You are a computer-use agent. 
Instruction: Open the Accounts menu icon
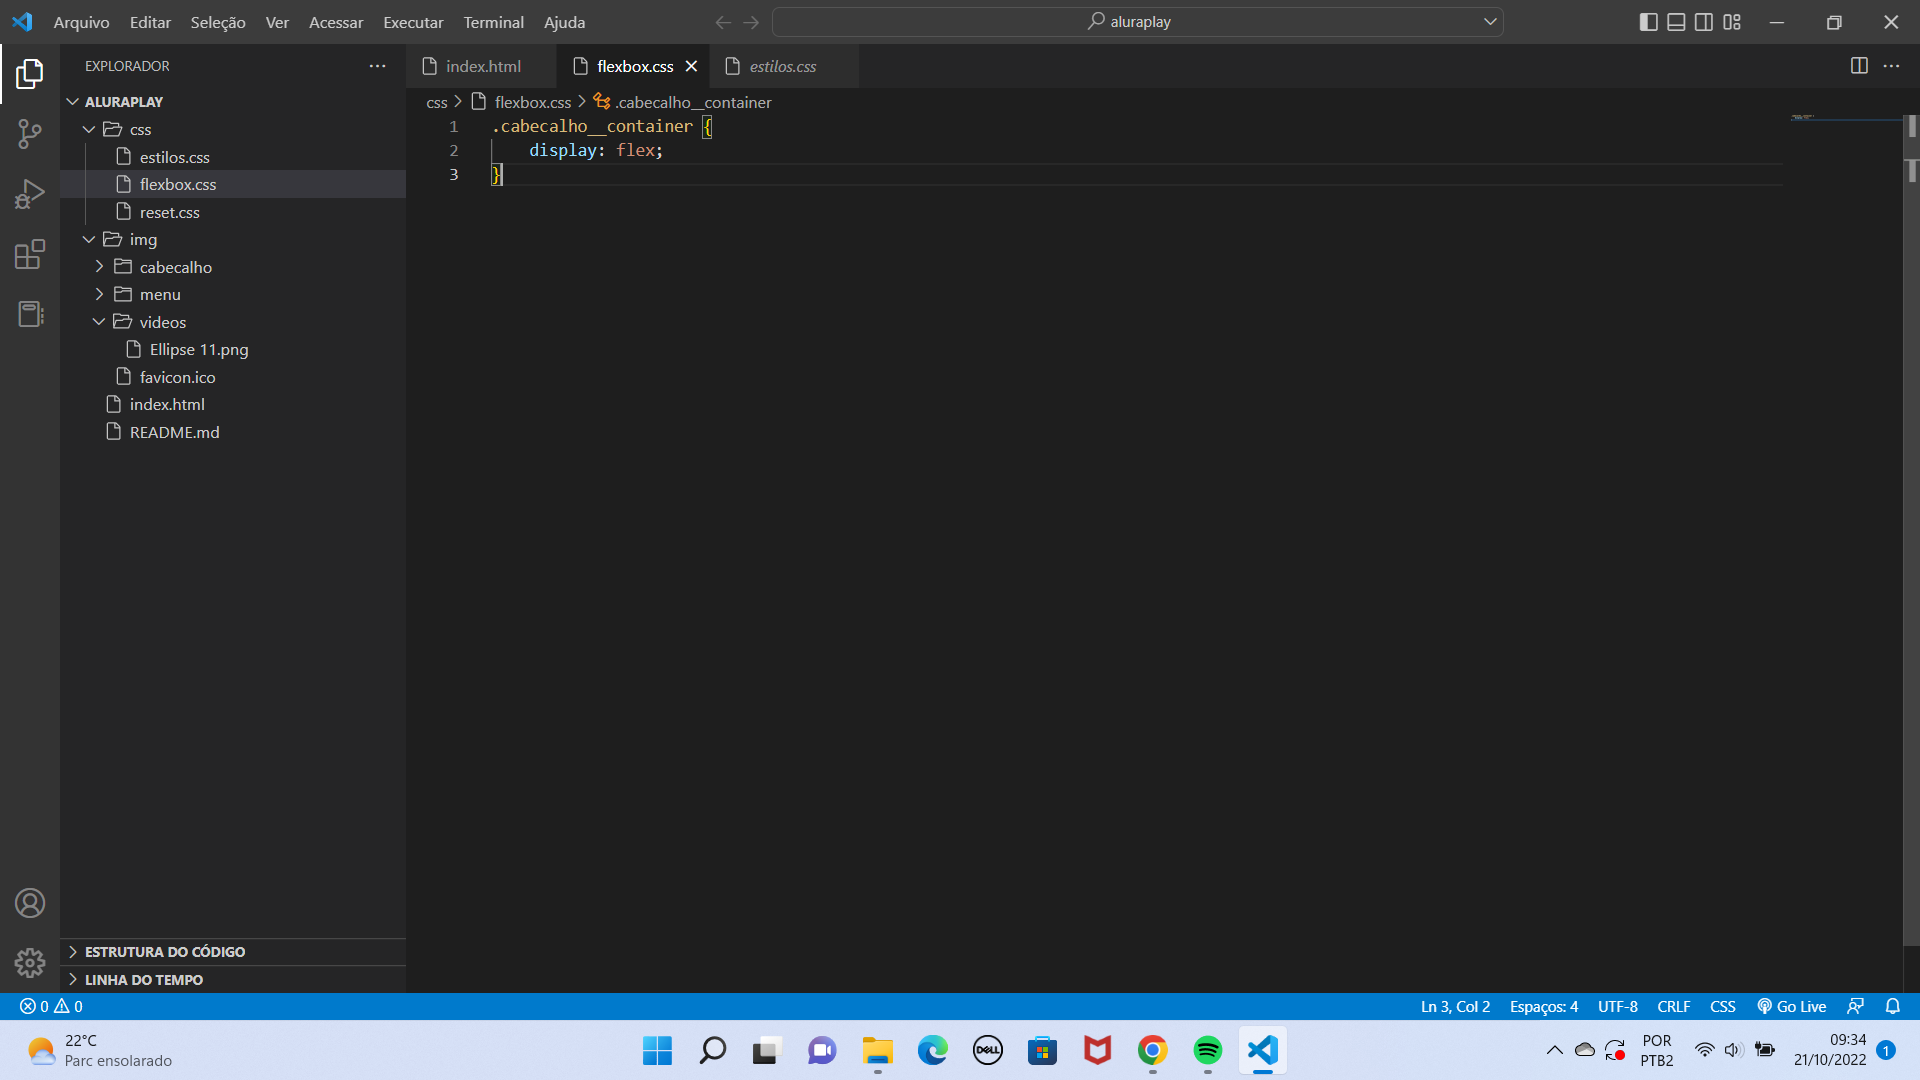(x=30, y=903)
